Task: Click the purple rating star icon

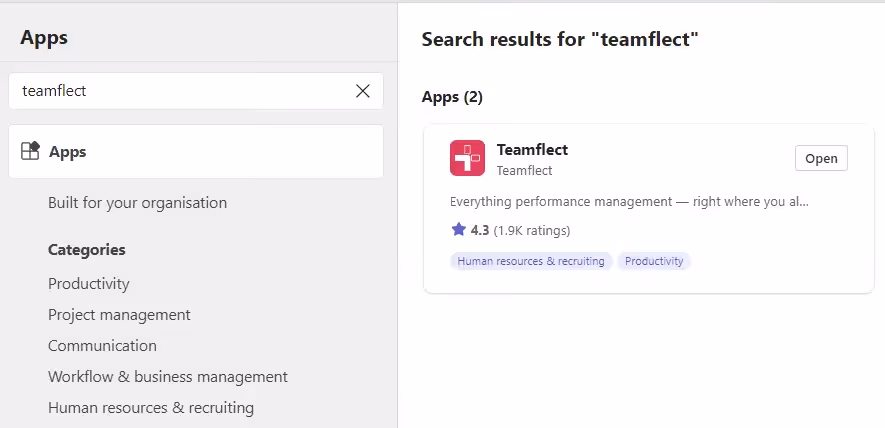Action: coord(458,229)
